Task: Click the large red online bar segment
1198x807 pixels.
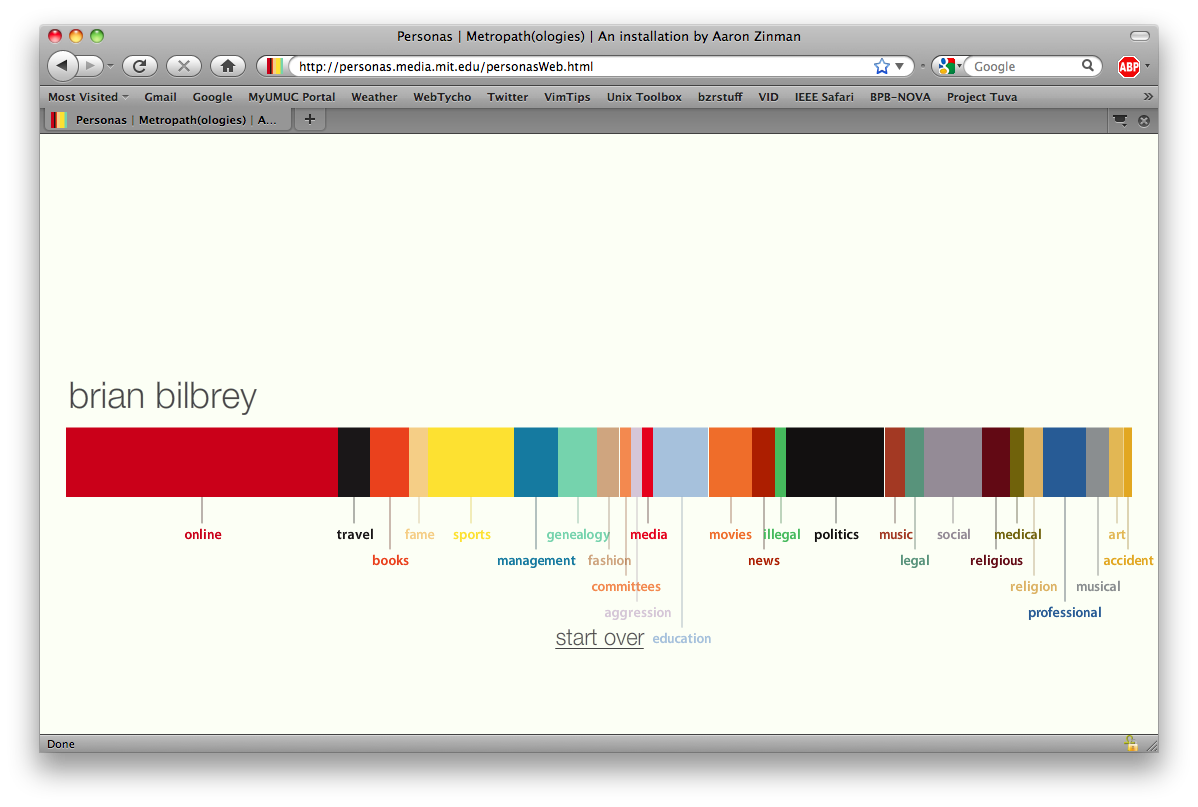Action: coord(201,462)
